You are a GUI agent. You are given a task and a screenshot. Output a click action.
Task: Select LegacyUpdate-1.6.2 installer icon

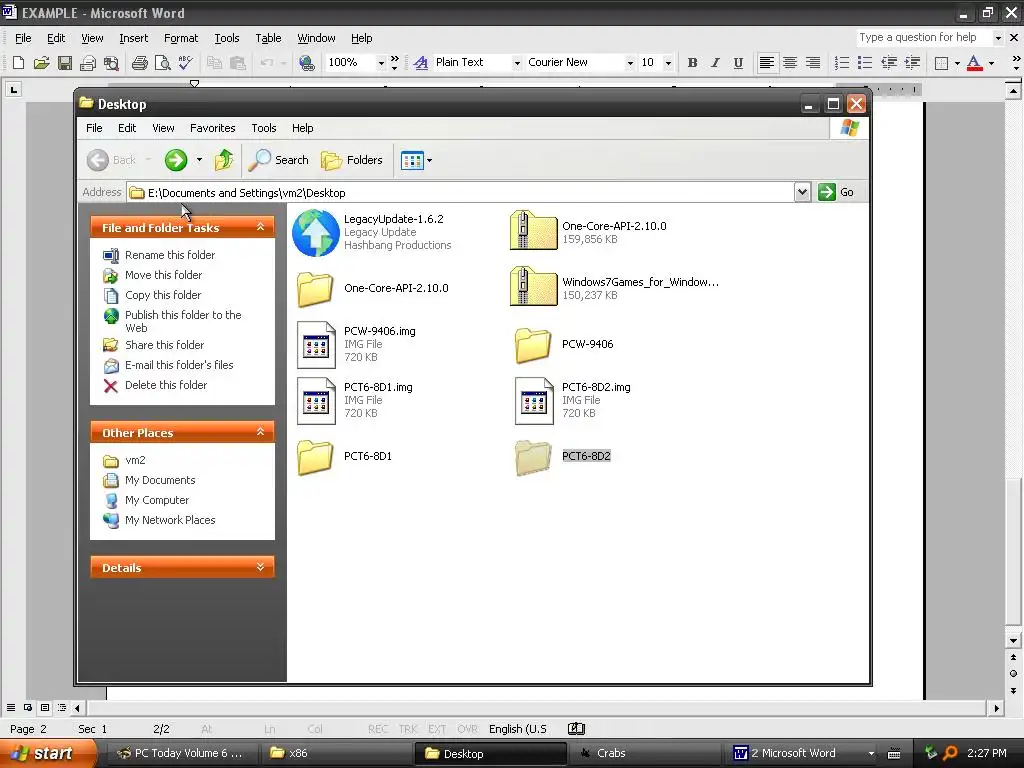click(315, 232)
